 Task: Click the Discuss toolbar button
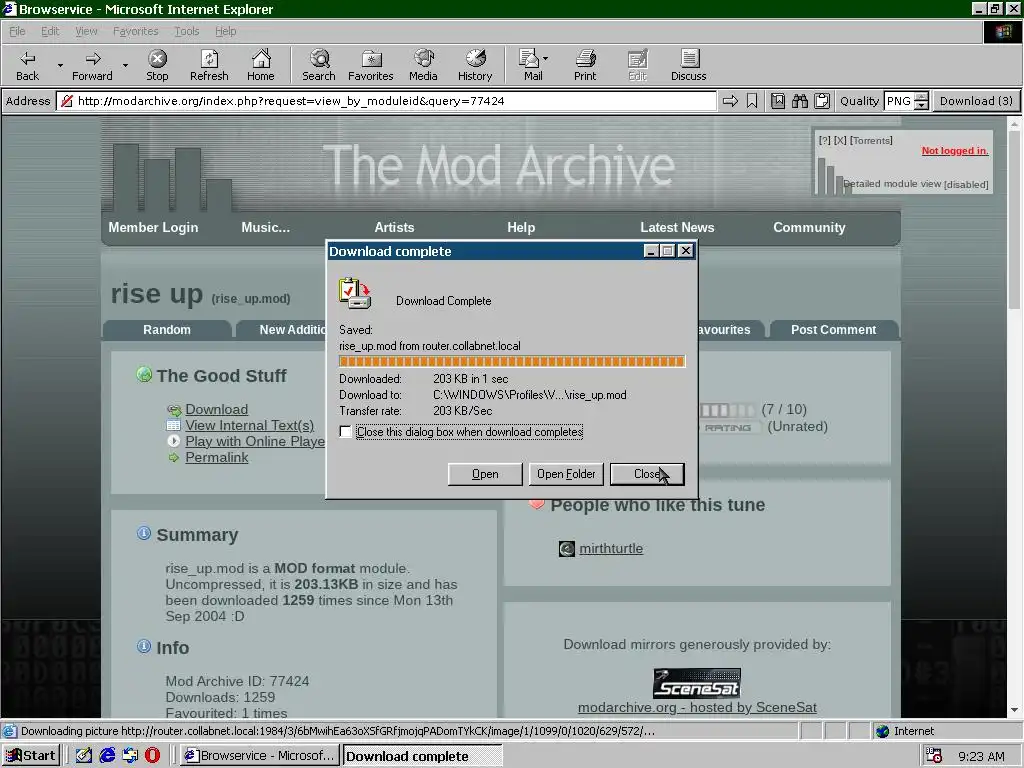[x=688, y=65]
